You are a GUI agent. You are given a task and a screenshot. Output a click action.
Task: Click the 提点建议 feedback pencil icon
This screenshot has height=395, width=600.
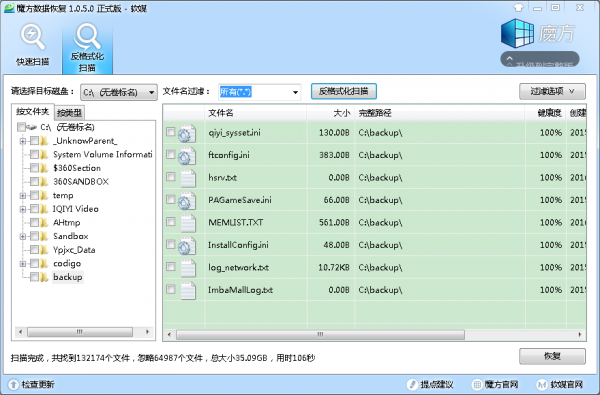pos(412,384)
